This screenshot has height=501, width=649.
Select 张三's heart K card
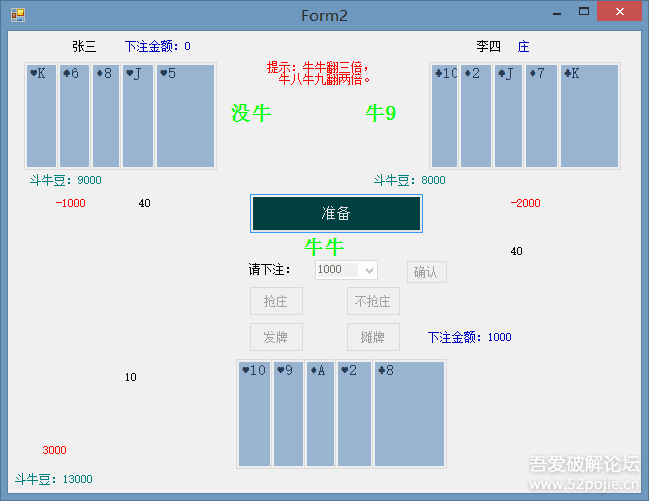41,116
